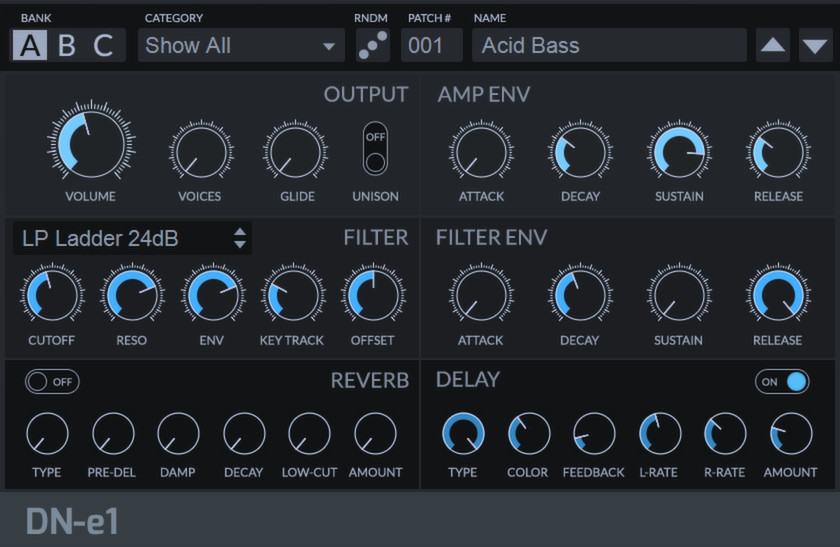Open the LP Ladder 24dB filter type selector

point(131,238)
